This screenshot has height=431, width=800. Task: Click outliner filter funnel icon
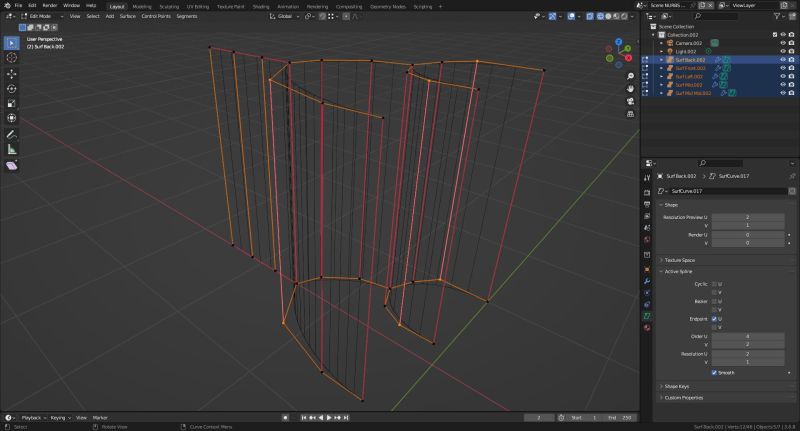777,16
